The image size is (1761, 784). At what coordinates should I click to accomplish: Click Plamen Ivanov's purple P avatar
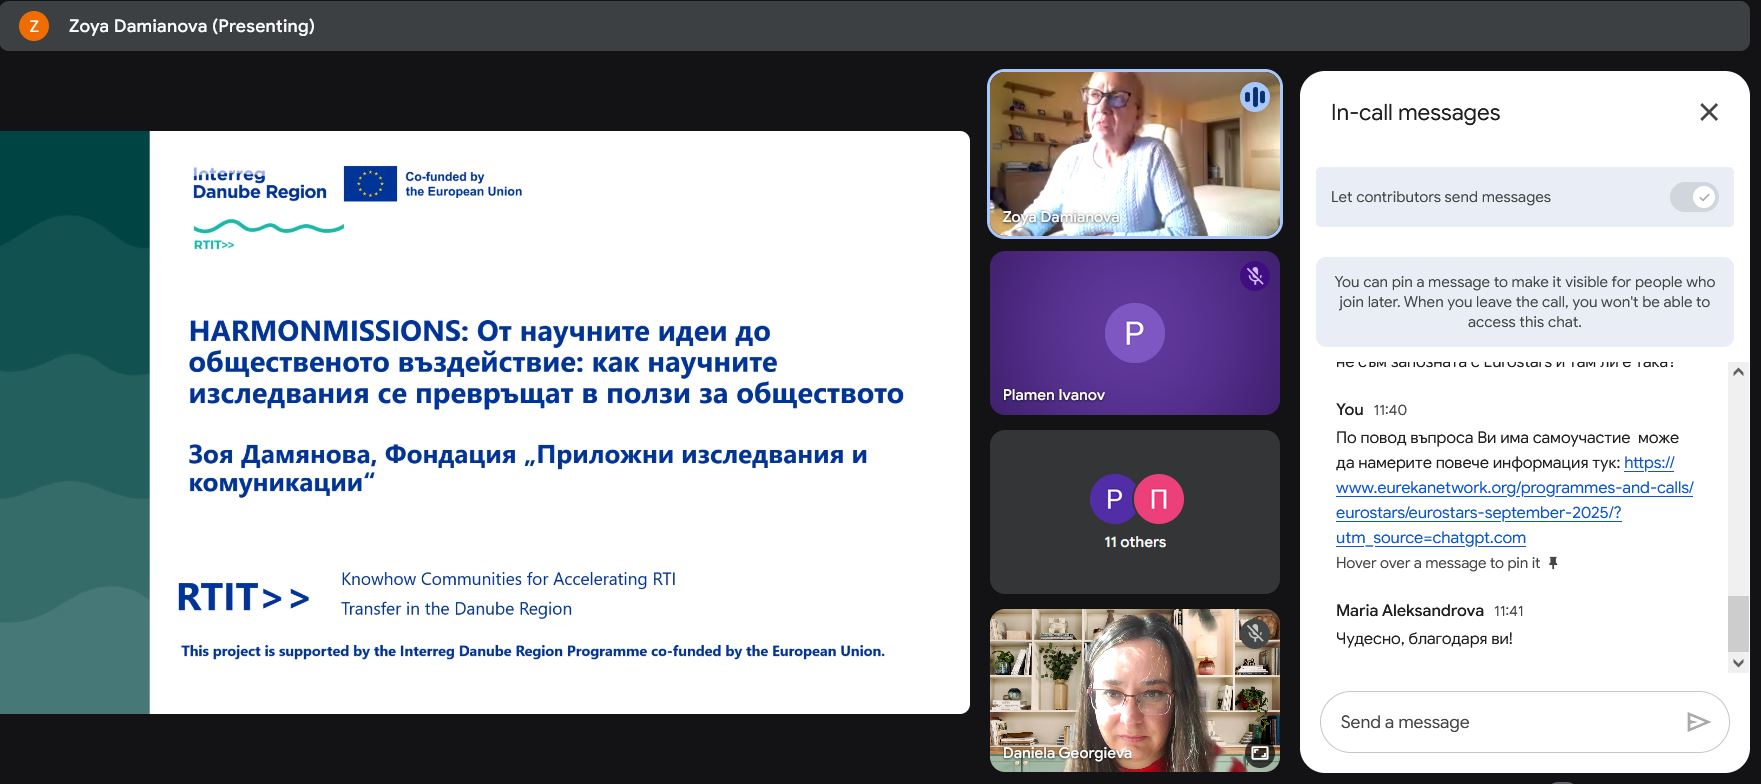1134,333
